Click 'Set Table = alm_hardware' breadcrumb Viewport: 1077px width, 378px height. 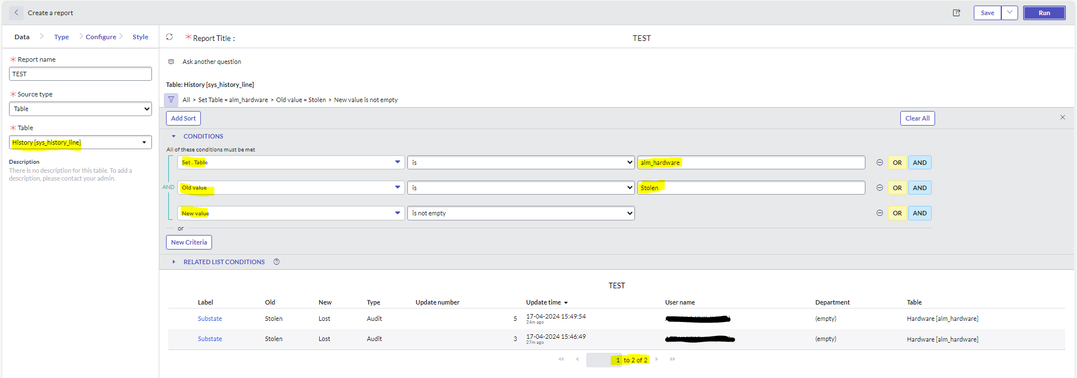233,100
